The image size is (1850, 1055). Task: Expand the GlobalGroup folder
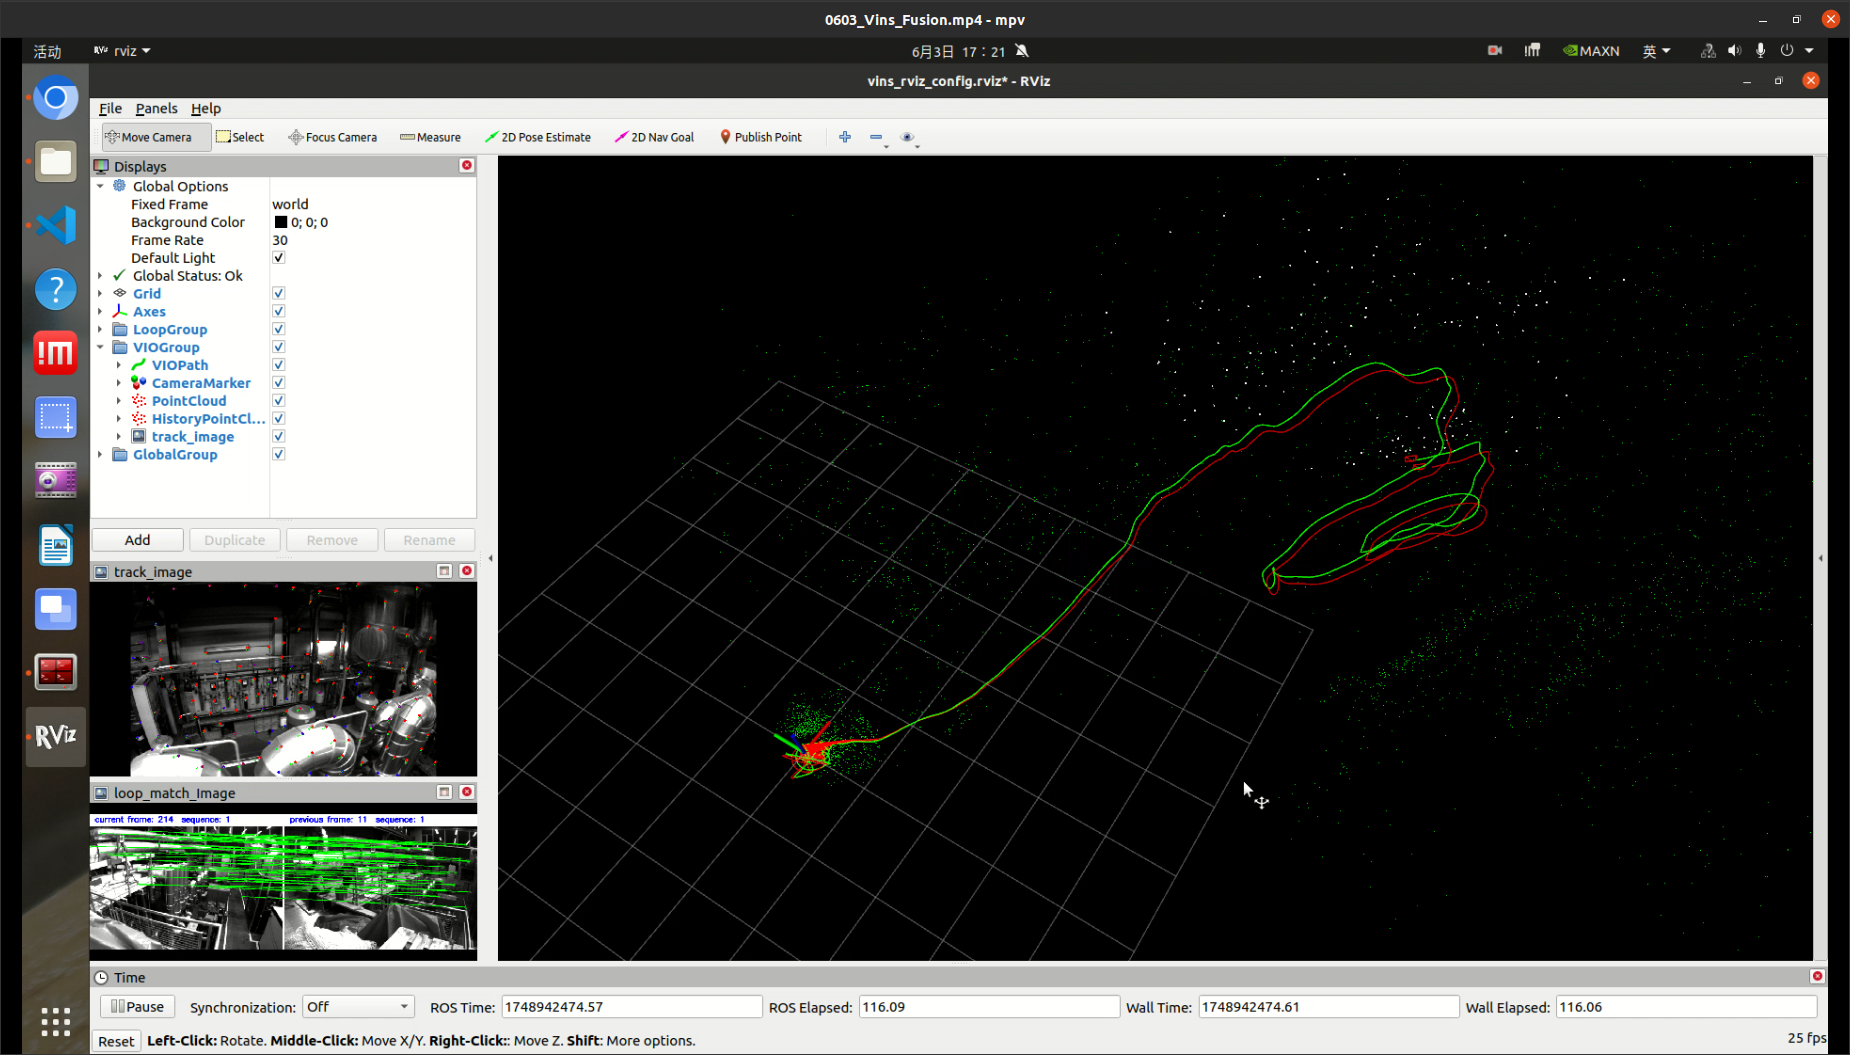click(100, 455)
